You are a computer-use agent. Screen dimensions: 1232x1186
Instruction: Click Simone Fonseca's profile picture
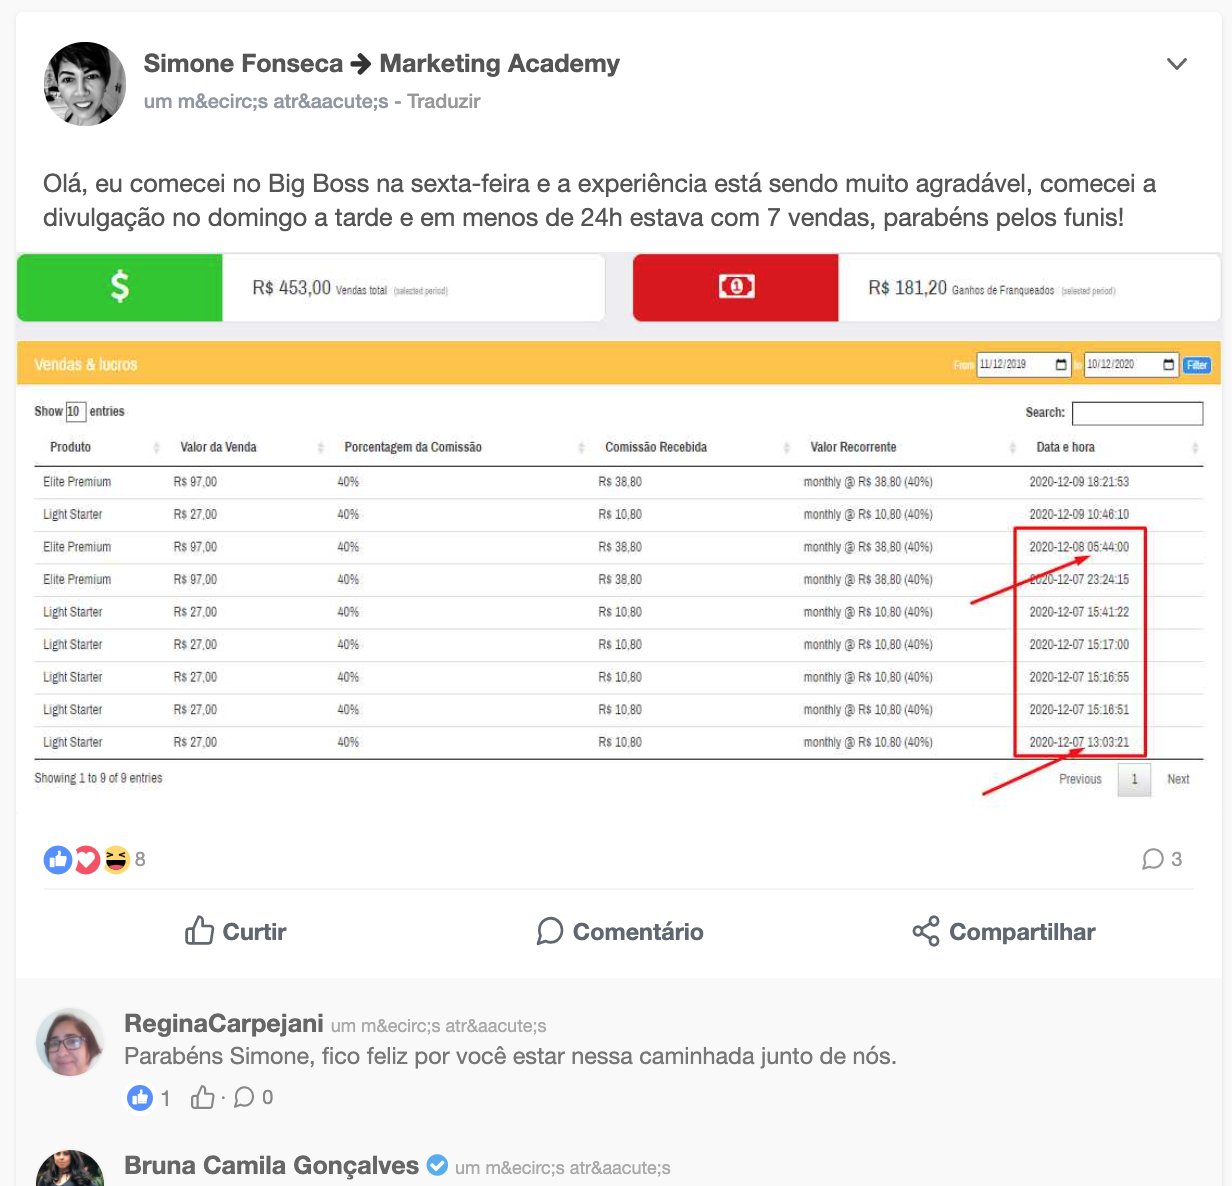point(85,84)
